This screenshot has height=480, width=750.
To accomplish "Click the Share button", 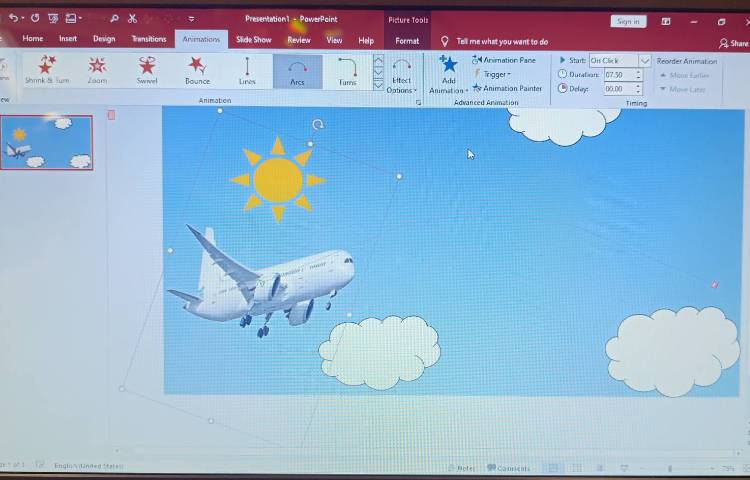I will 734,44.
